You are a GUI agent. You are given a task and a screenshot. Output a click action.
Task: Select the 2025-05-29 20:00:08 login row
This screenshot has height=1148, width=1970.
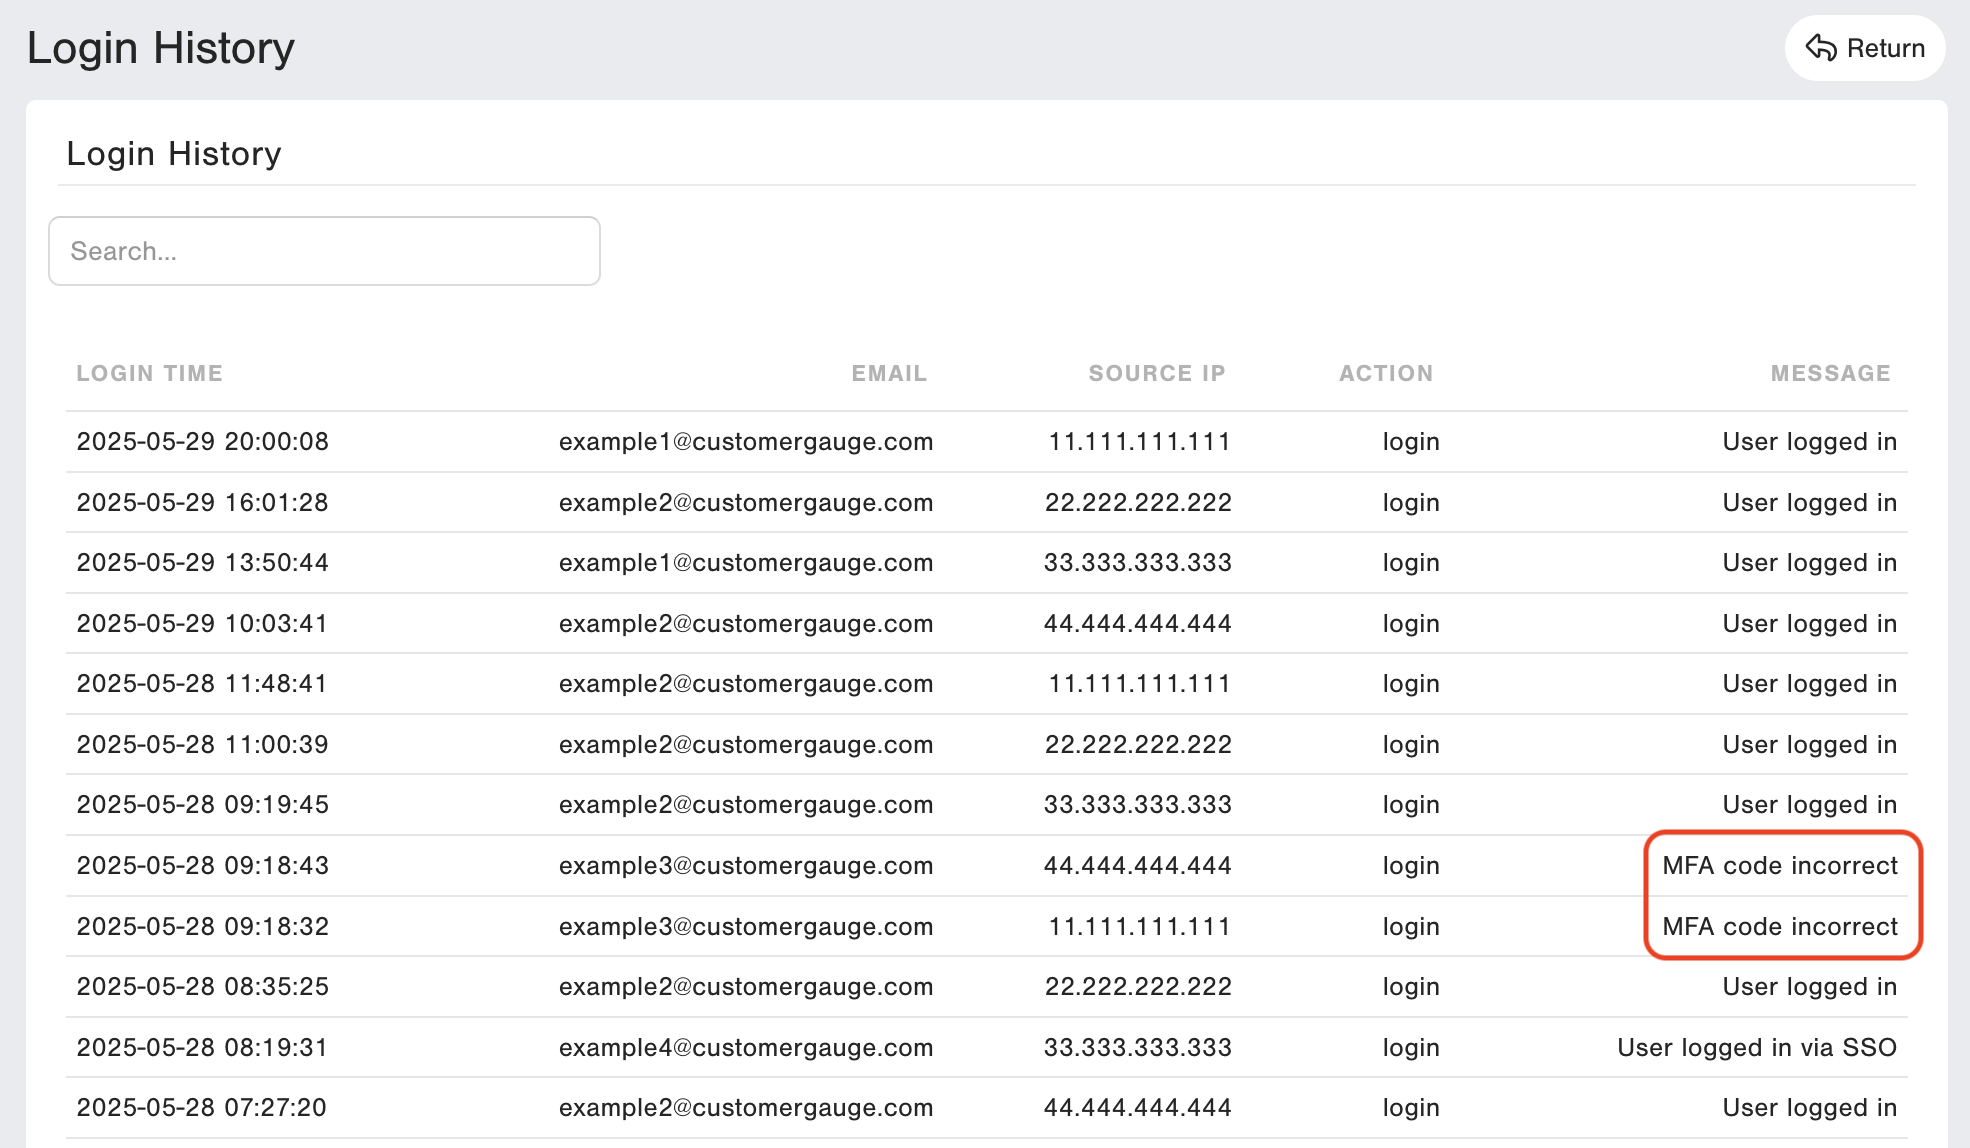[202, 441]
